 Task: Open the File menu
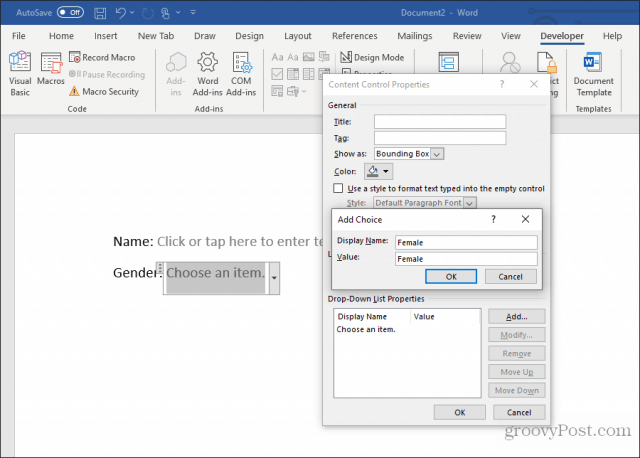tap(19, 36)
